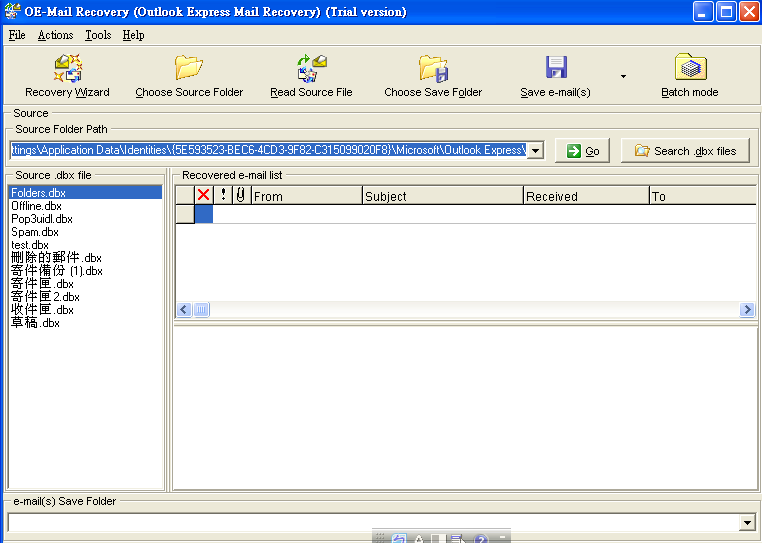Image resolution: width=762 pixels, height=543 pixels.
Task: Open Choose Save Folder toolbar icon
Action: click(433, 68)
